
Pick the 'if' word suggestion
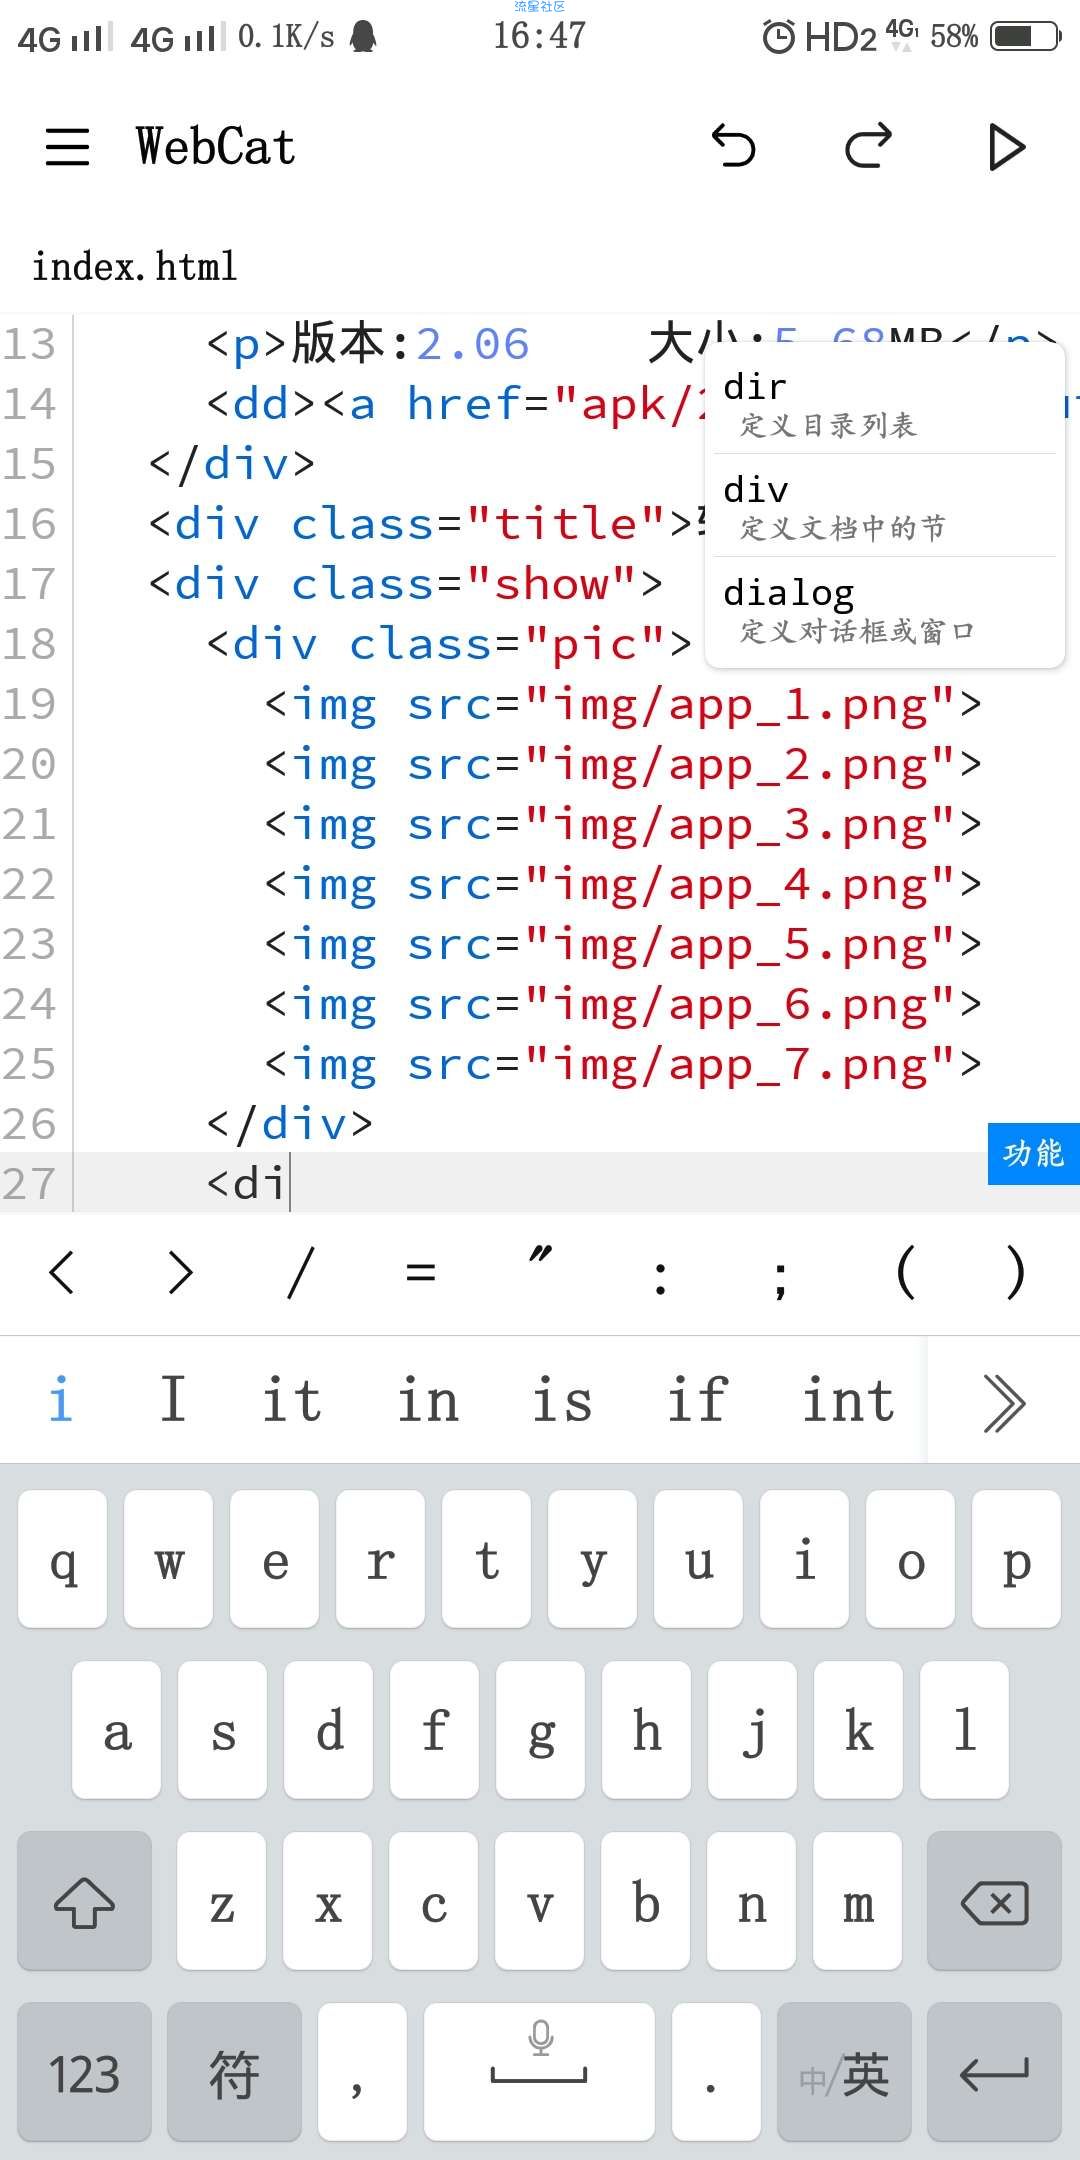(697, 1399)
